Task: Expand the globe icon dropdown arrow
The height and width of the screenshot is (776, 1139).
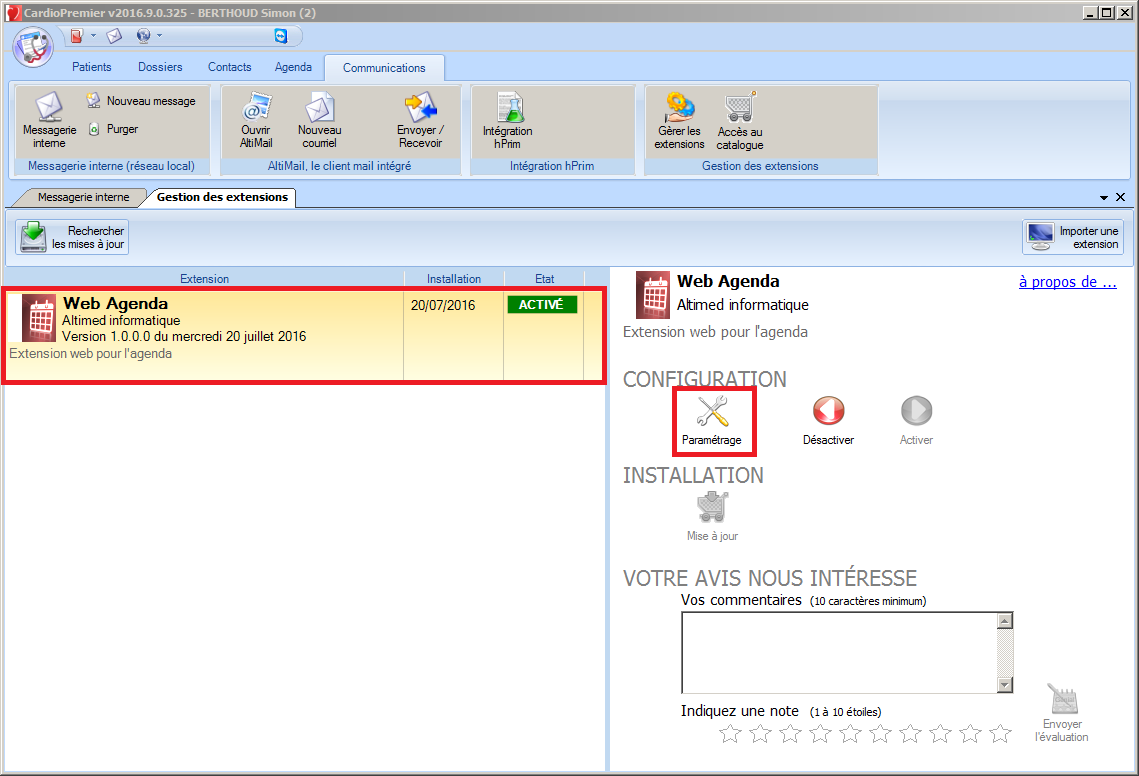Action: tap(159, 36)
